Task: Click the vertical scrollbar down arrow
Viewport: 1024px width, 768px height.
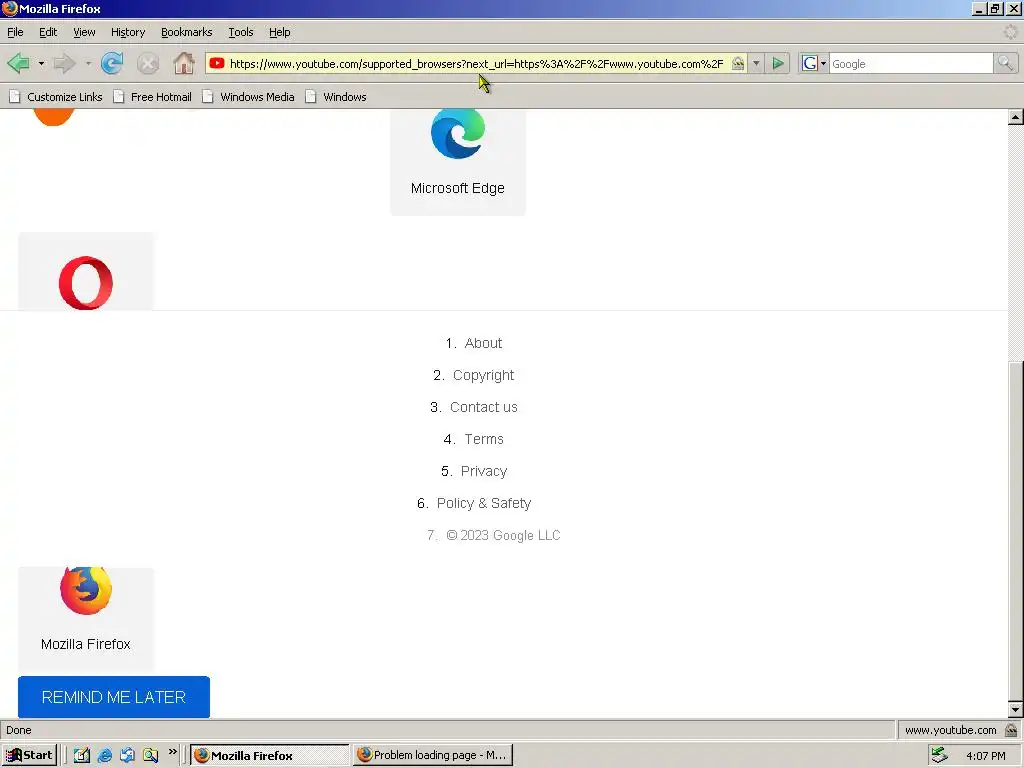Action: pyautogui.click(x=1016, y=710)
